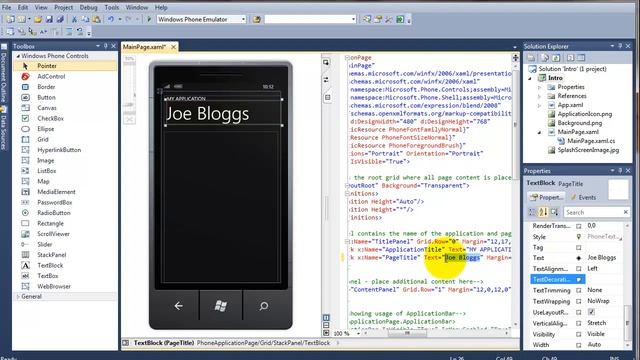Click the Text value Joe Bloggs
This screenshot has width=640, height=360.
coord(602,258)
